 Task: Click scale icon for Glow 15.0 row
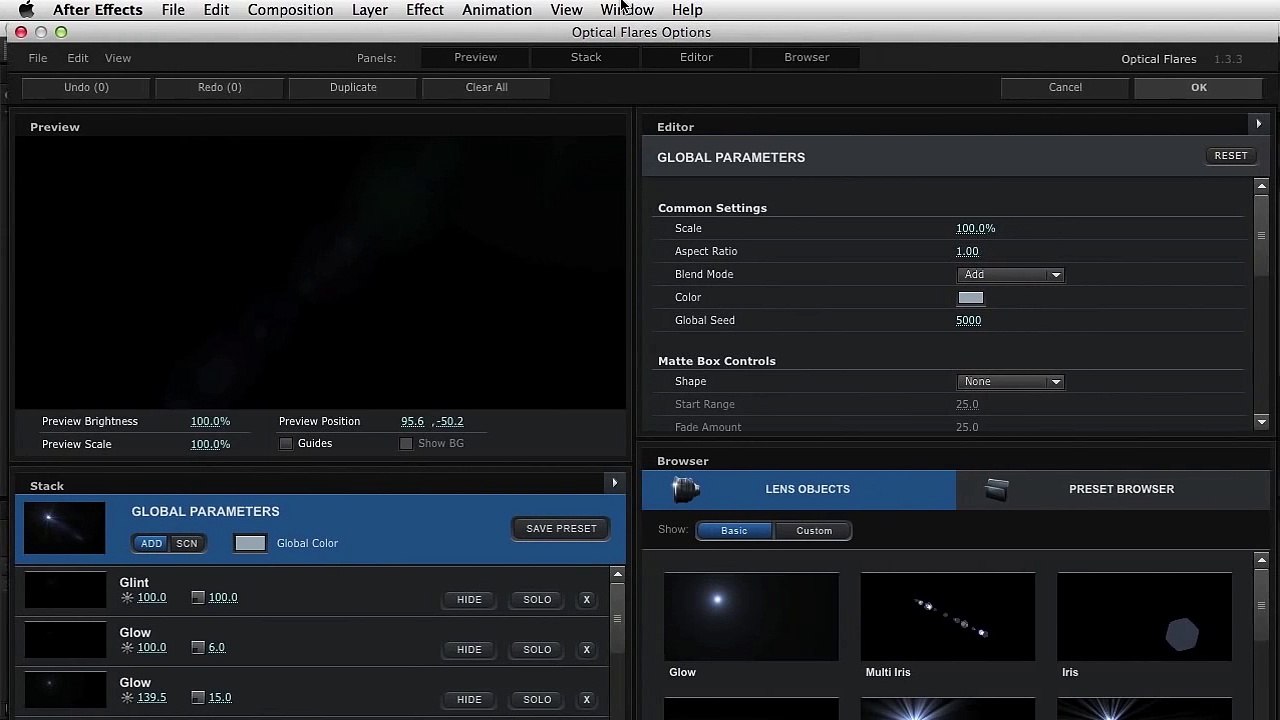(198, 698)
